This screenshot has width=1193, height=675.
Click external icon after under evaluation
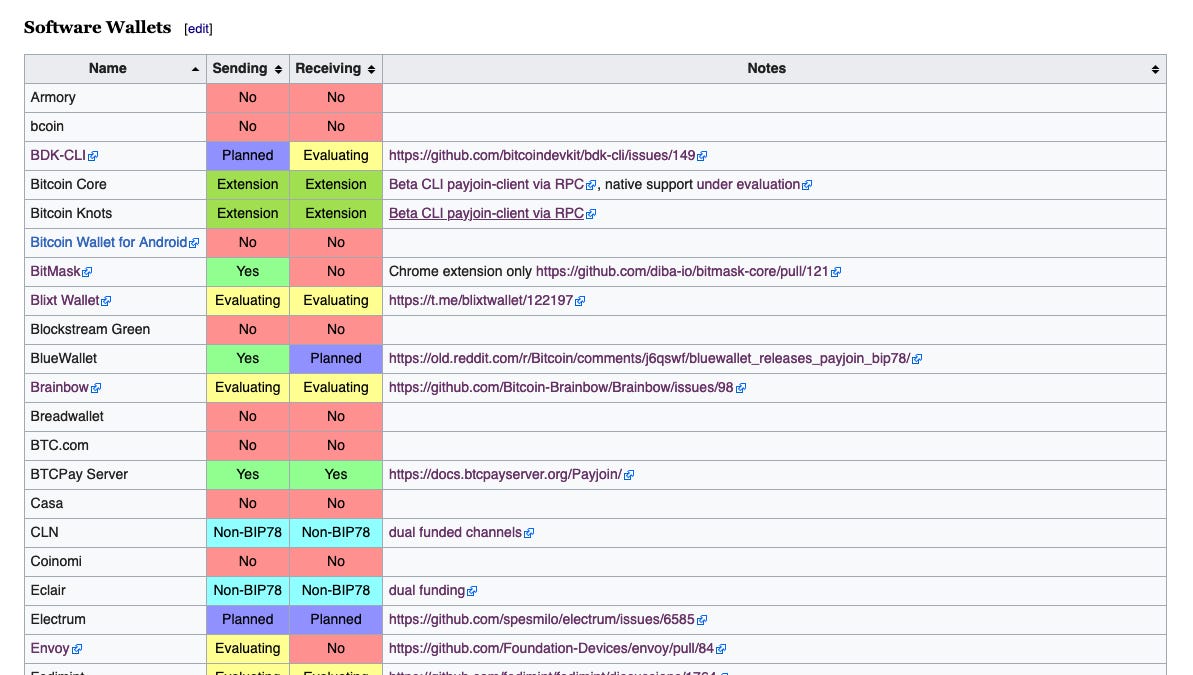(x=807, y=185)
